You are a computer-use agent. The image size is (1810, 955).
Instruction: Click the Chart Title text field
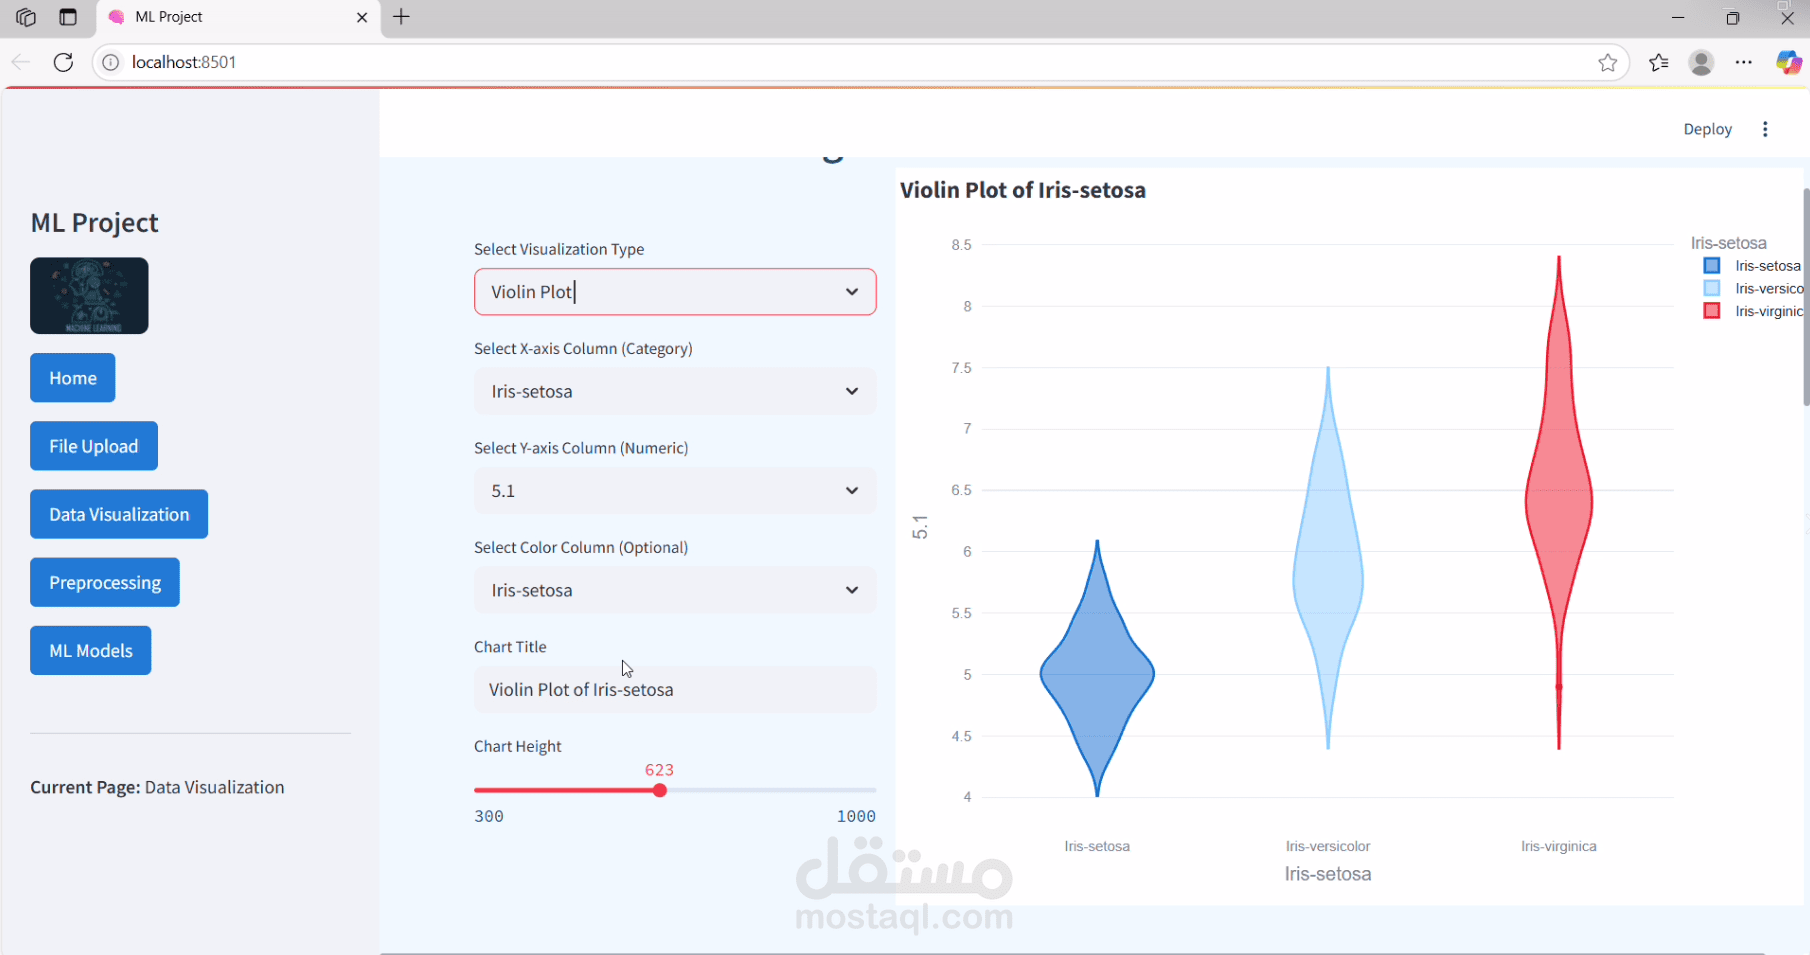[675, 690]
